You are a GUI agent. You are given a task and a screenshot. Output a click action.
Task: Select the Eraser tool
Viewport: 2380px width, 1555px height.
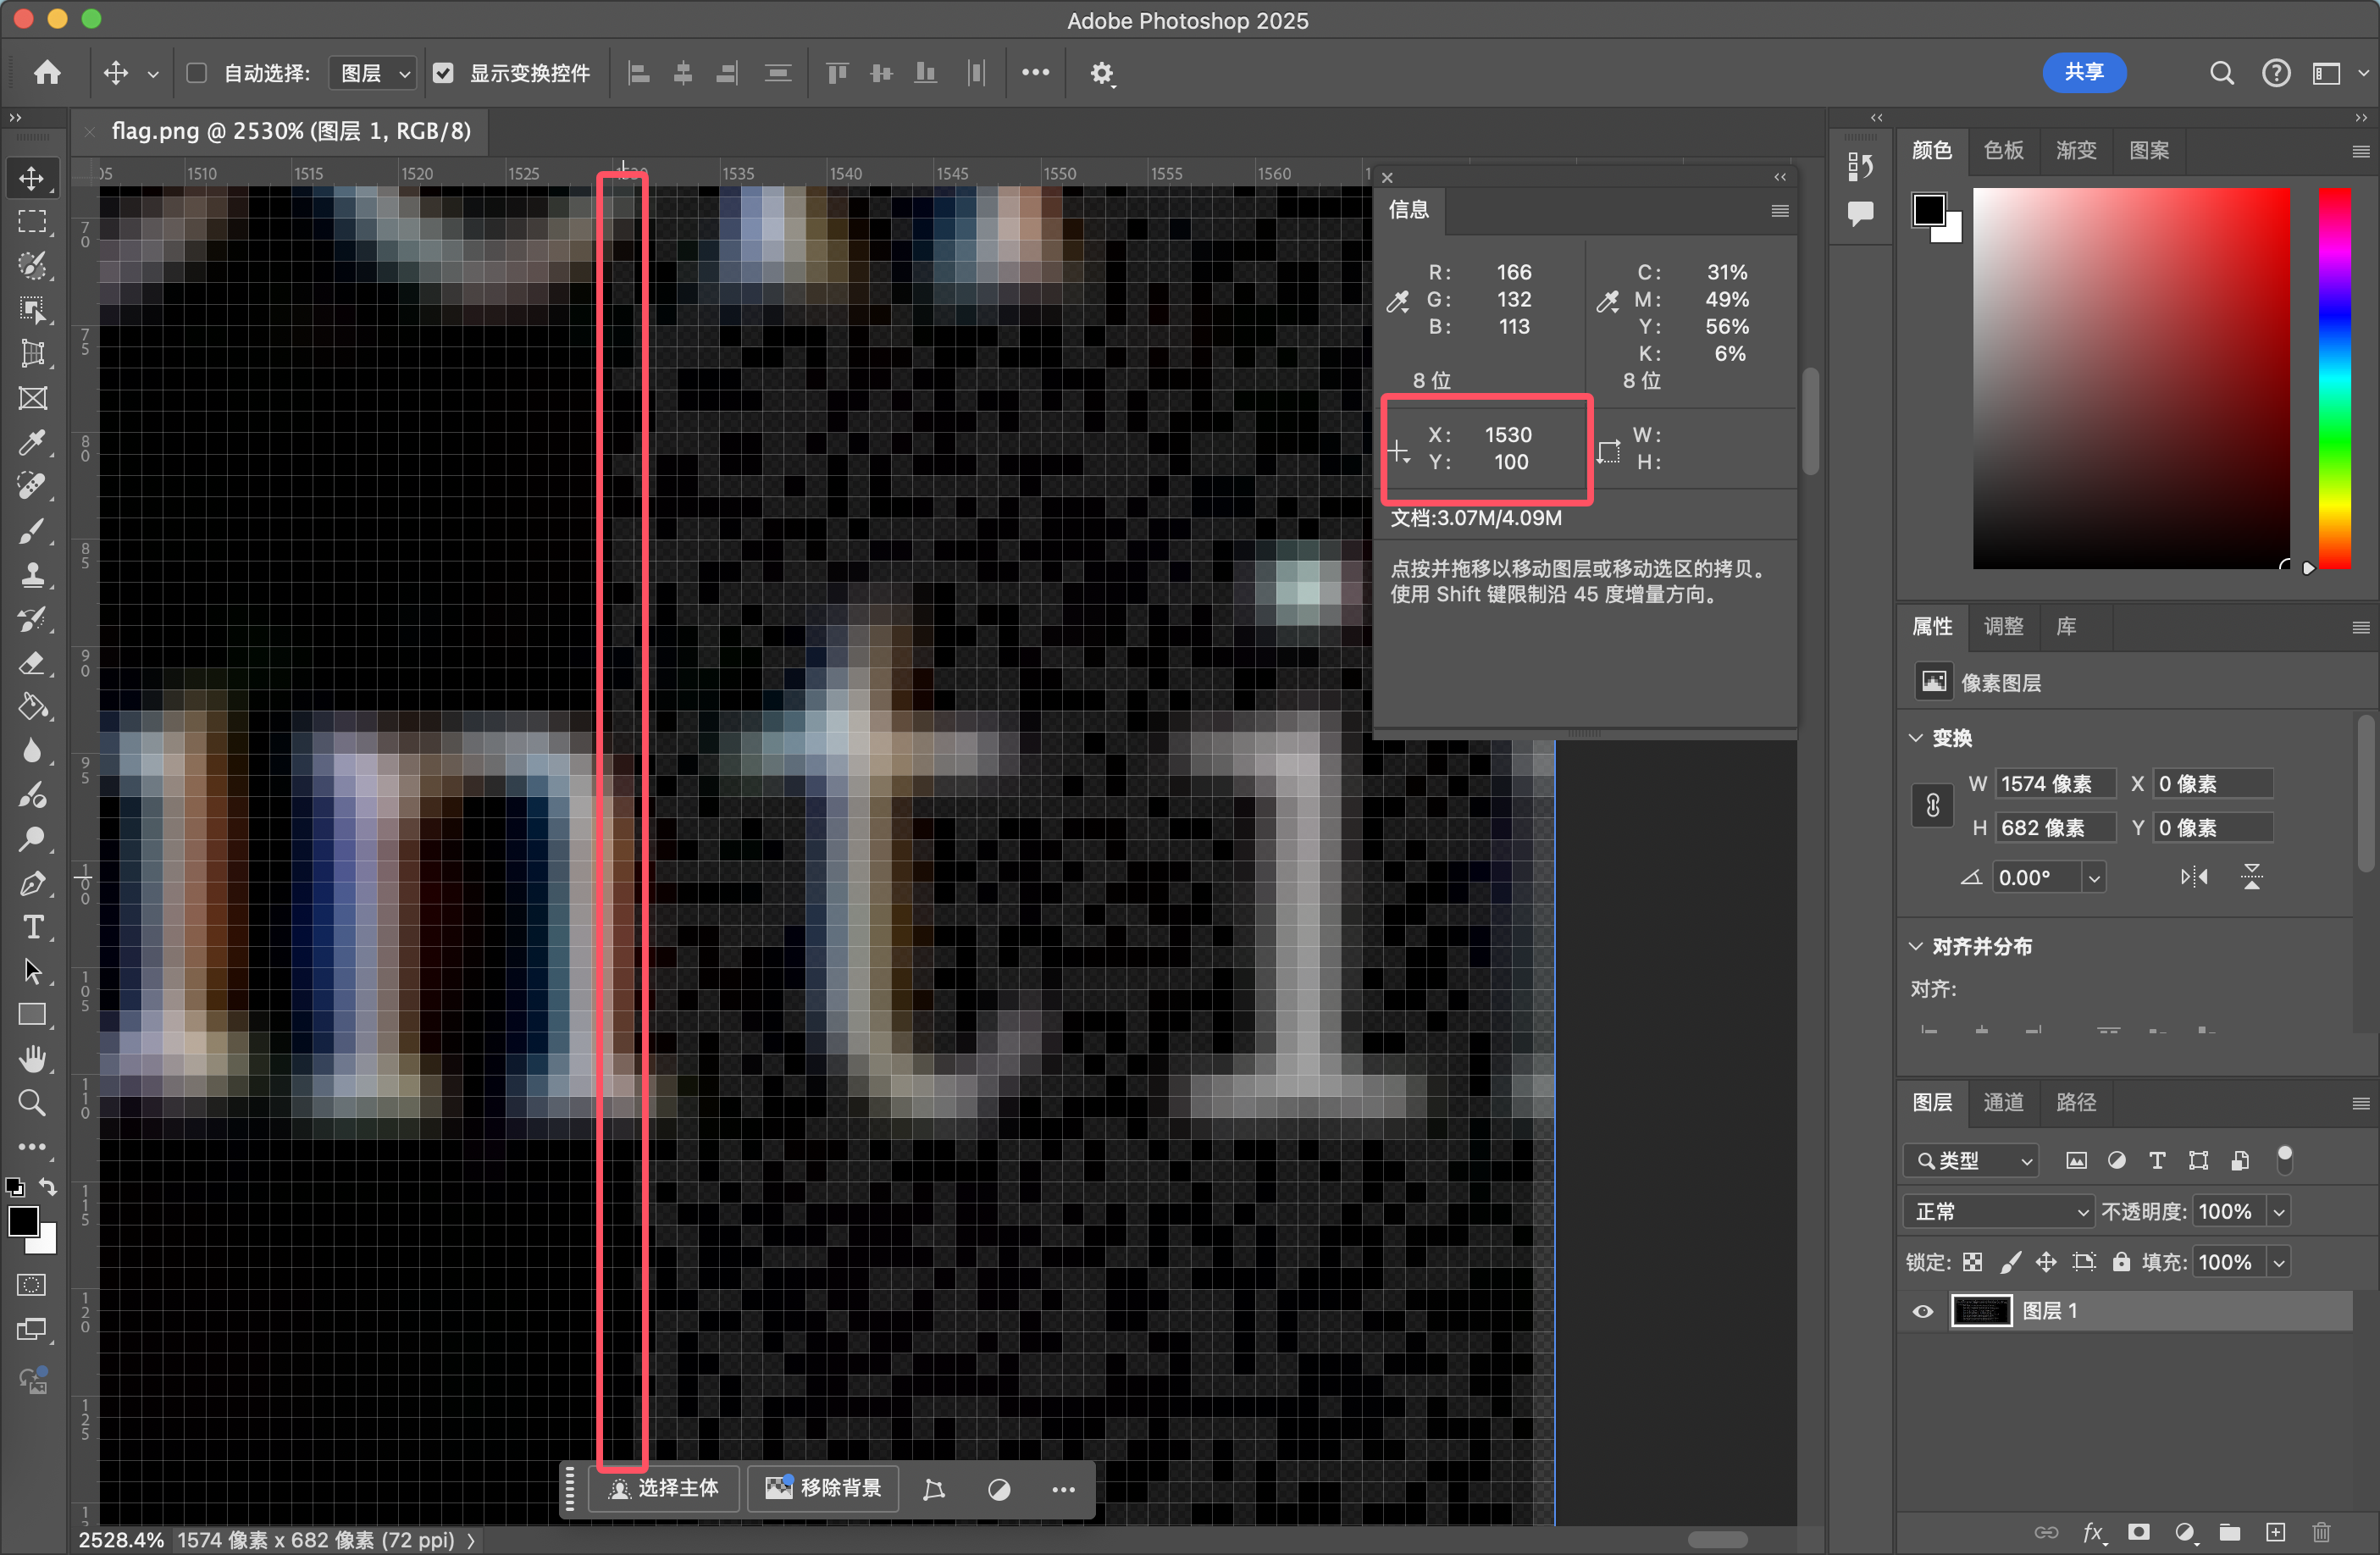point(32,664)
